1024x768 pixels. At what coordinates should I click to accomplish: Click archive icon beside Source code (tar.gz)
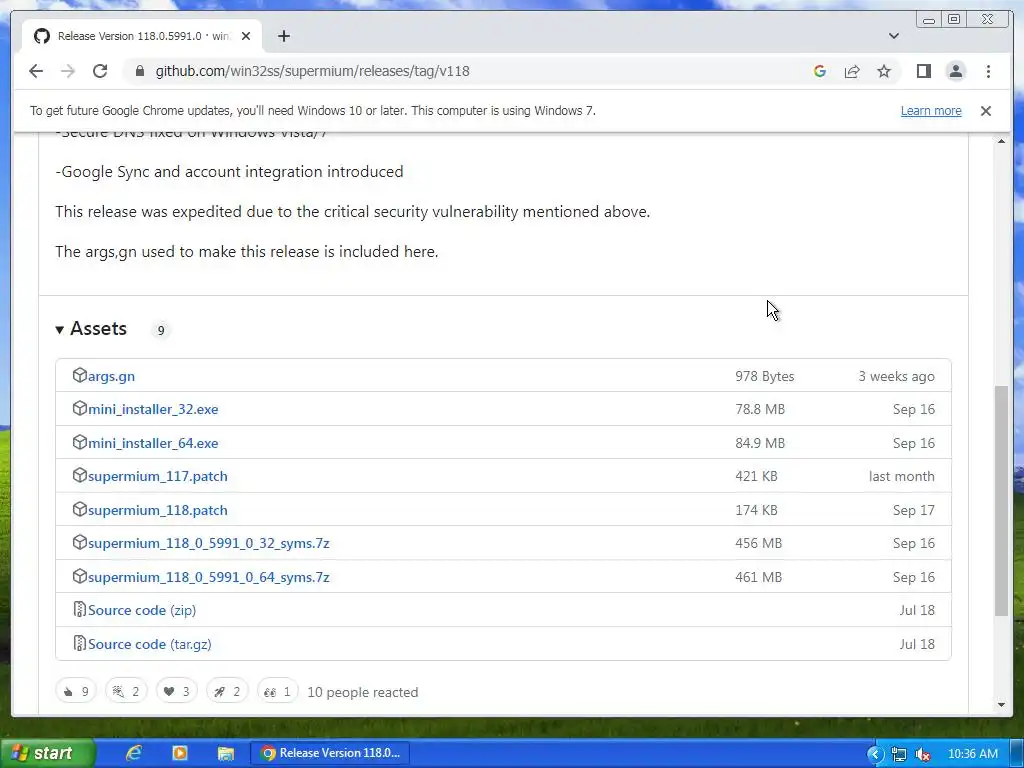point(79,643)
